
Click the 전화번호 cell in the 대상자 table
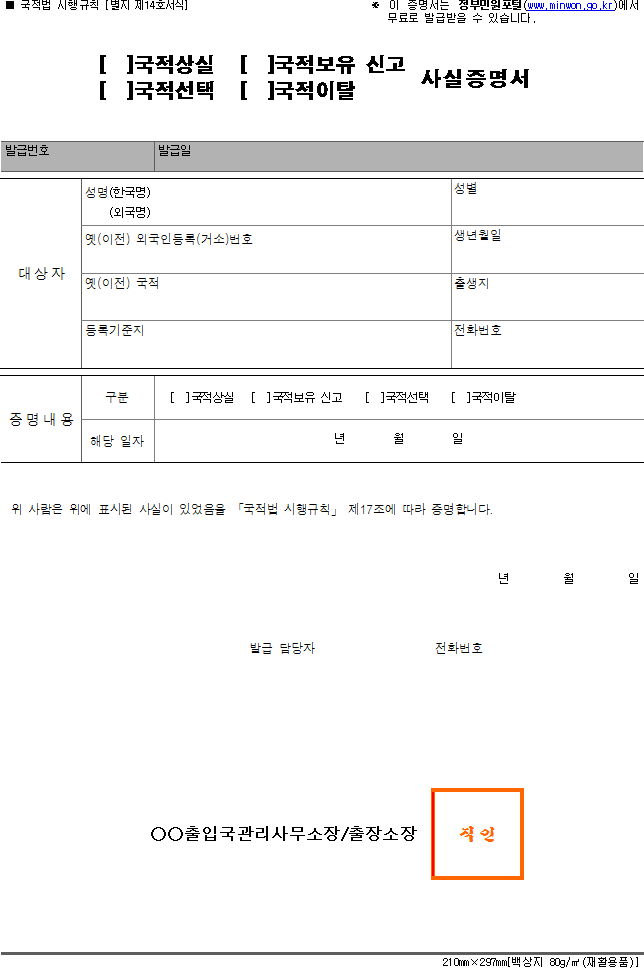click(x=548, y=344)
